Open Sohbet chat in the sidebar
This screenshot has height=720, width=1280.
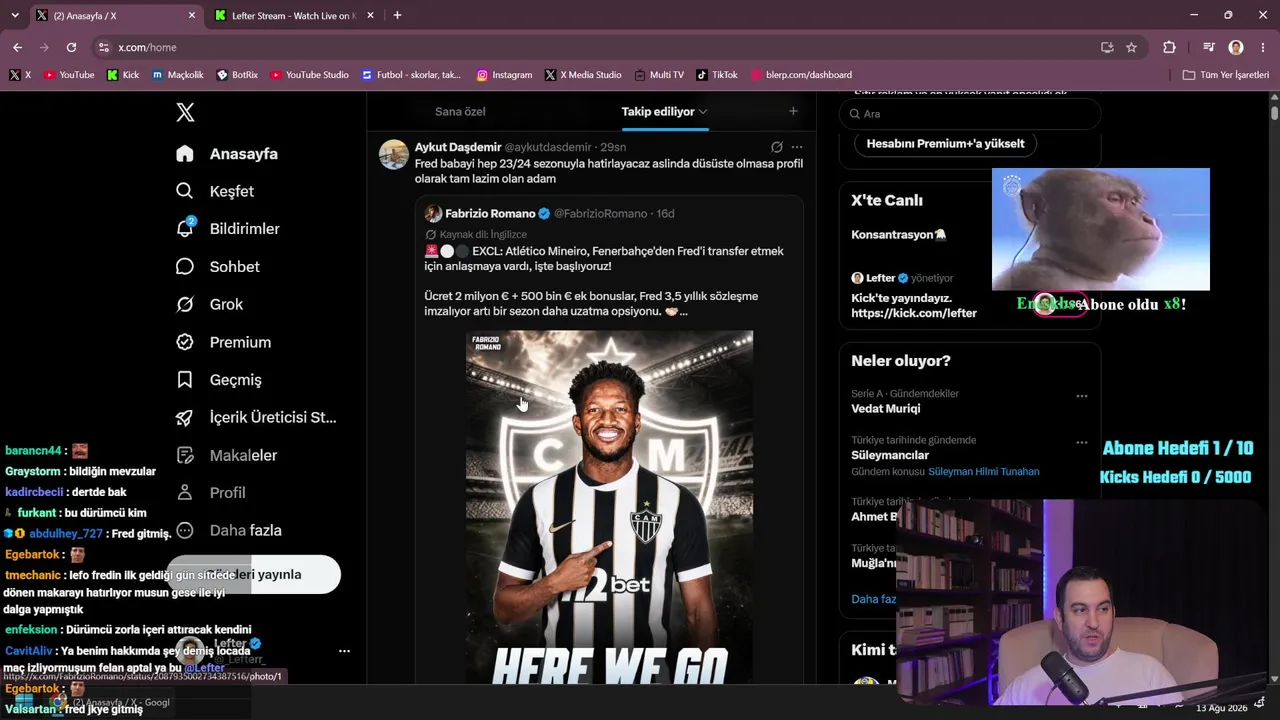(x=217, y=267)
